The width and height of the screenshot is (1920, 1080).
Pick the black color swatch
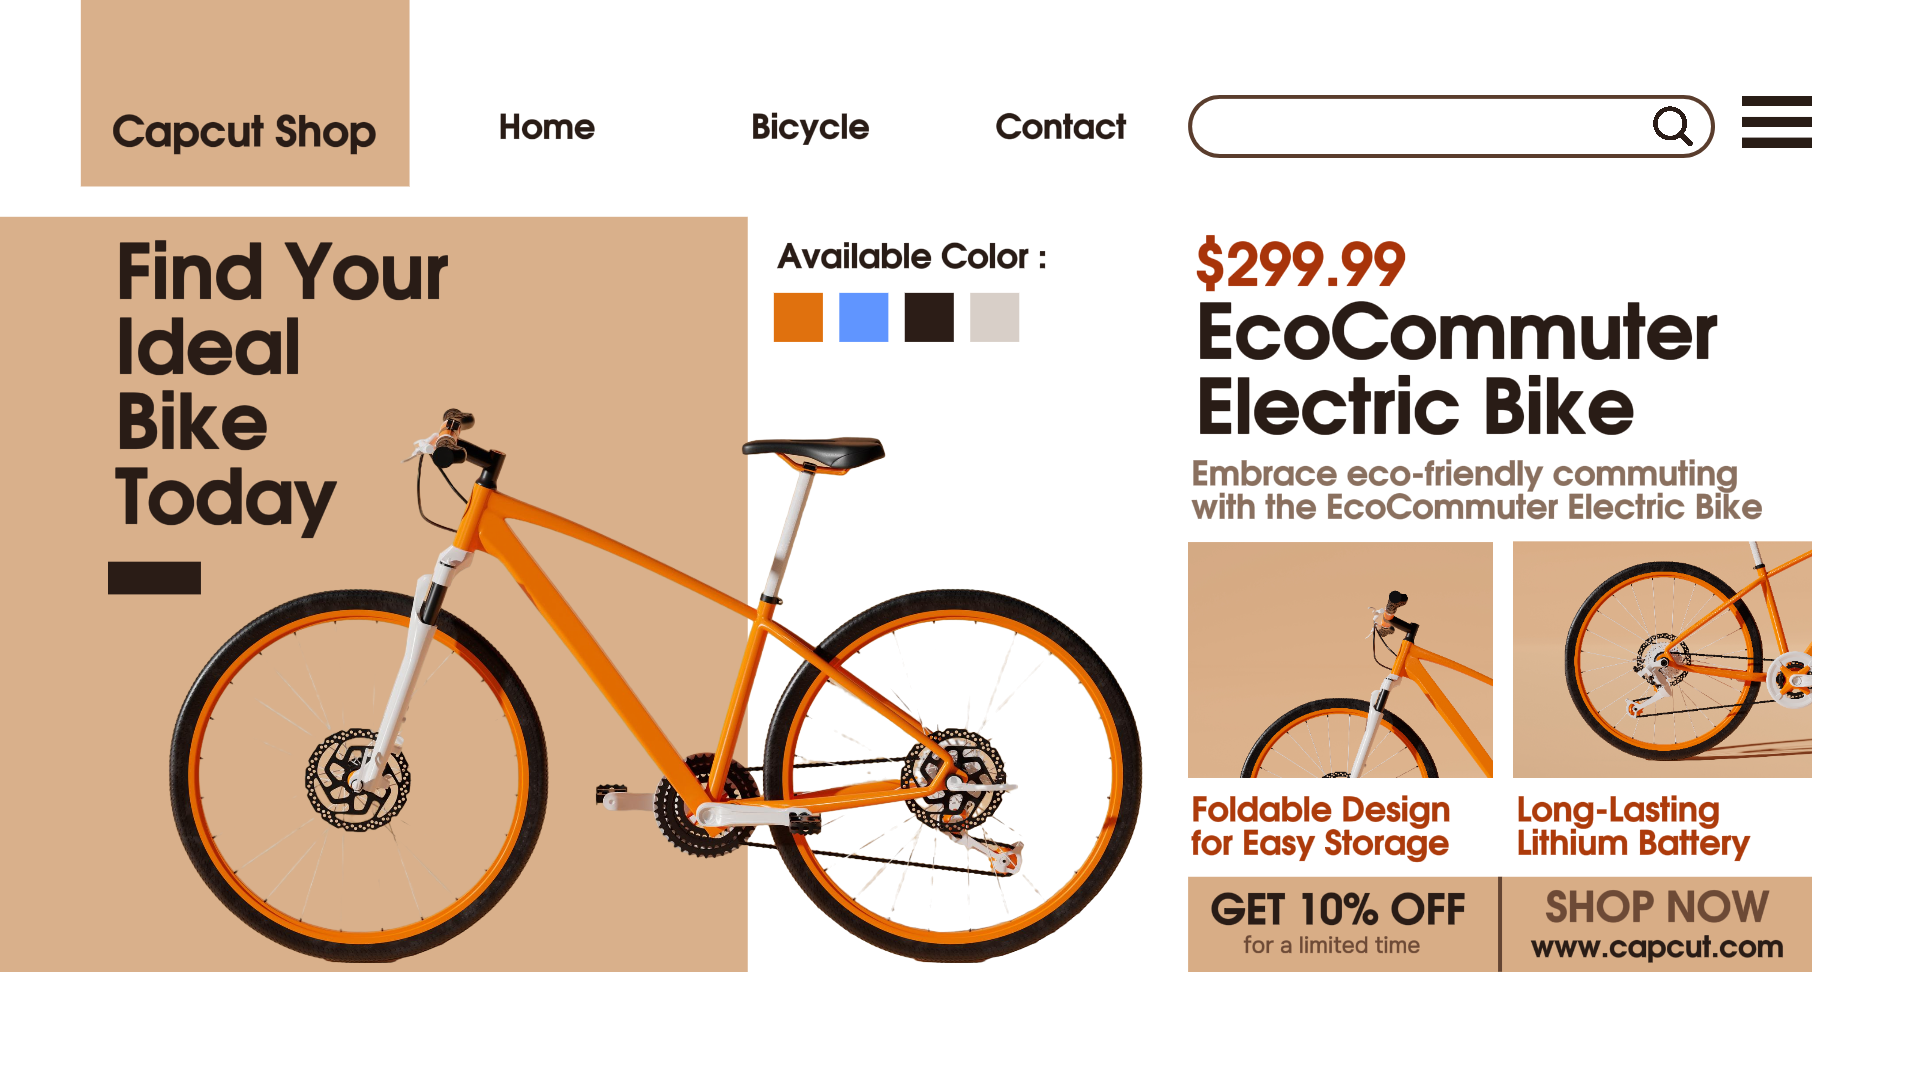[929, 318]
